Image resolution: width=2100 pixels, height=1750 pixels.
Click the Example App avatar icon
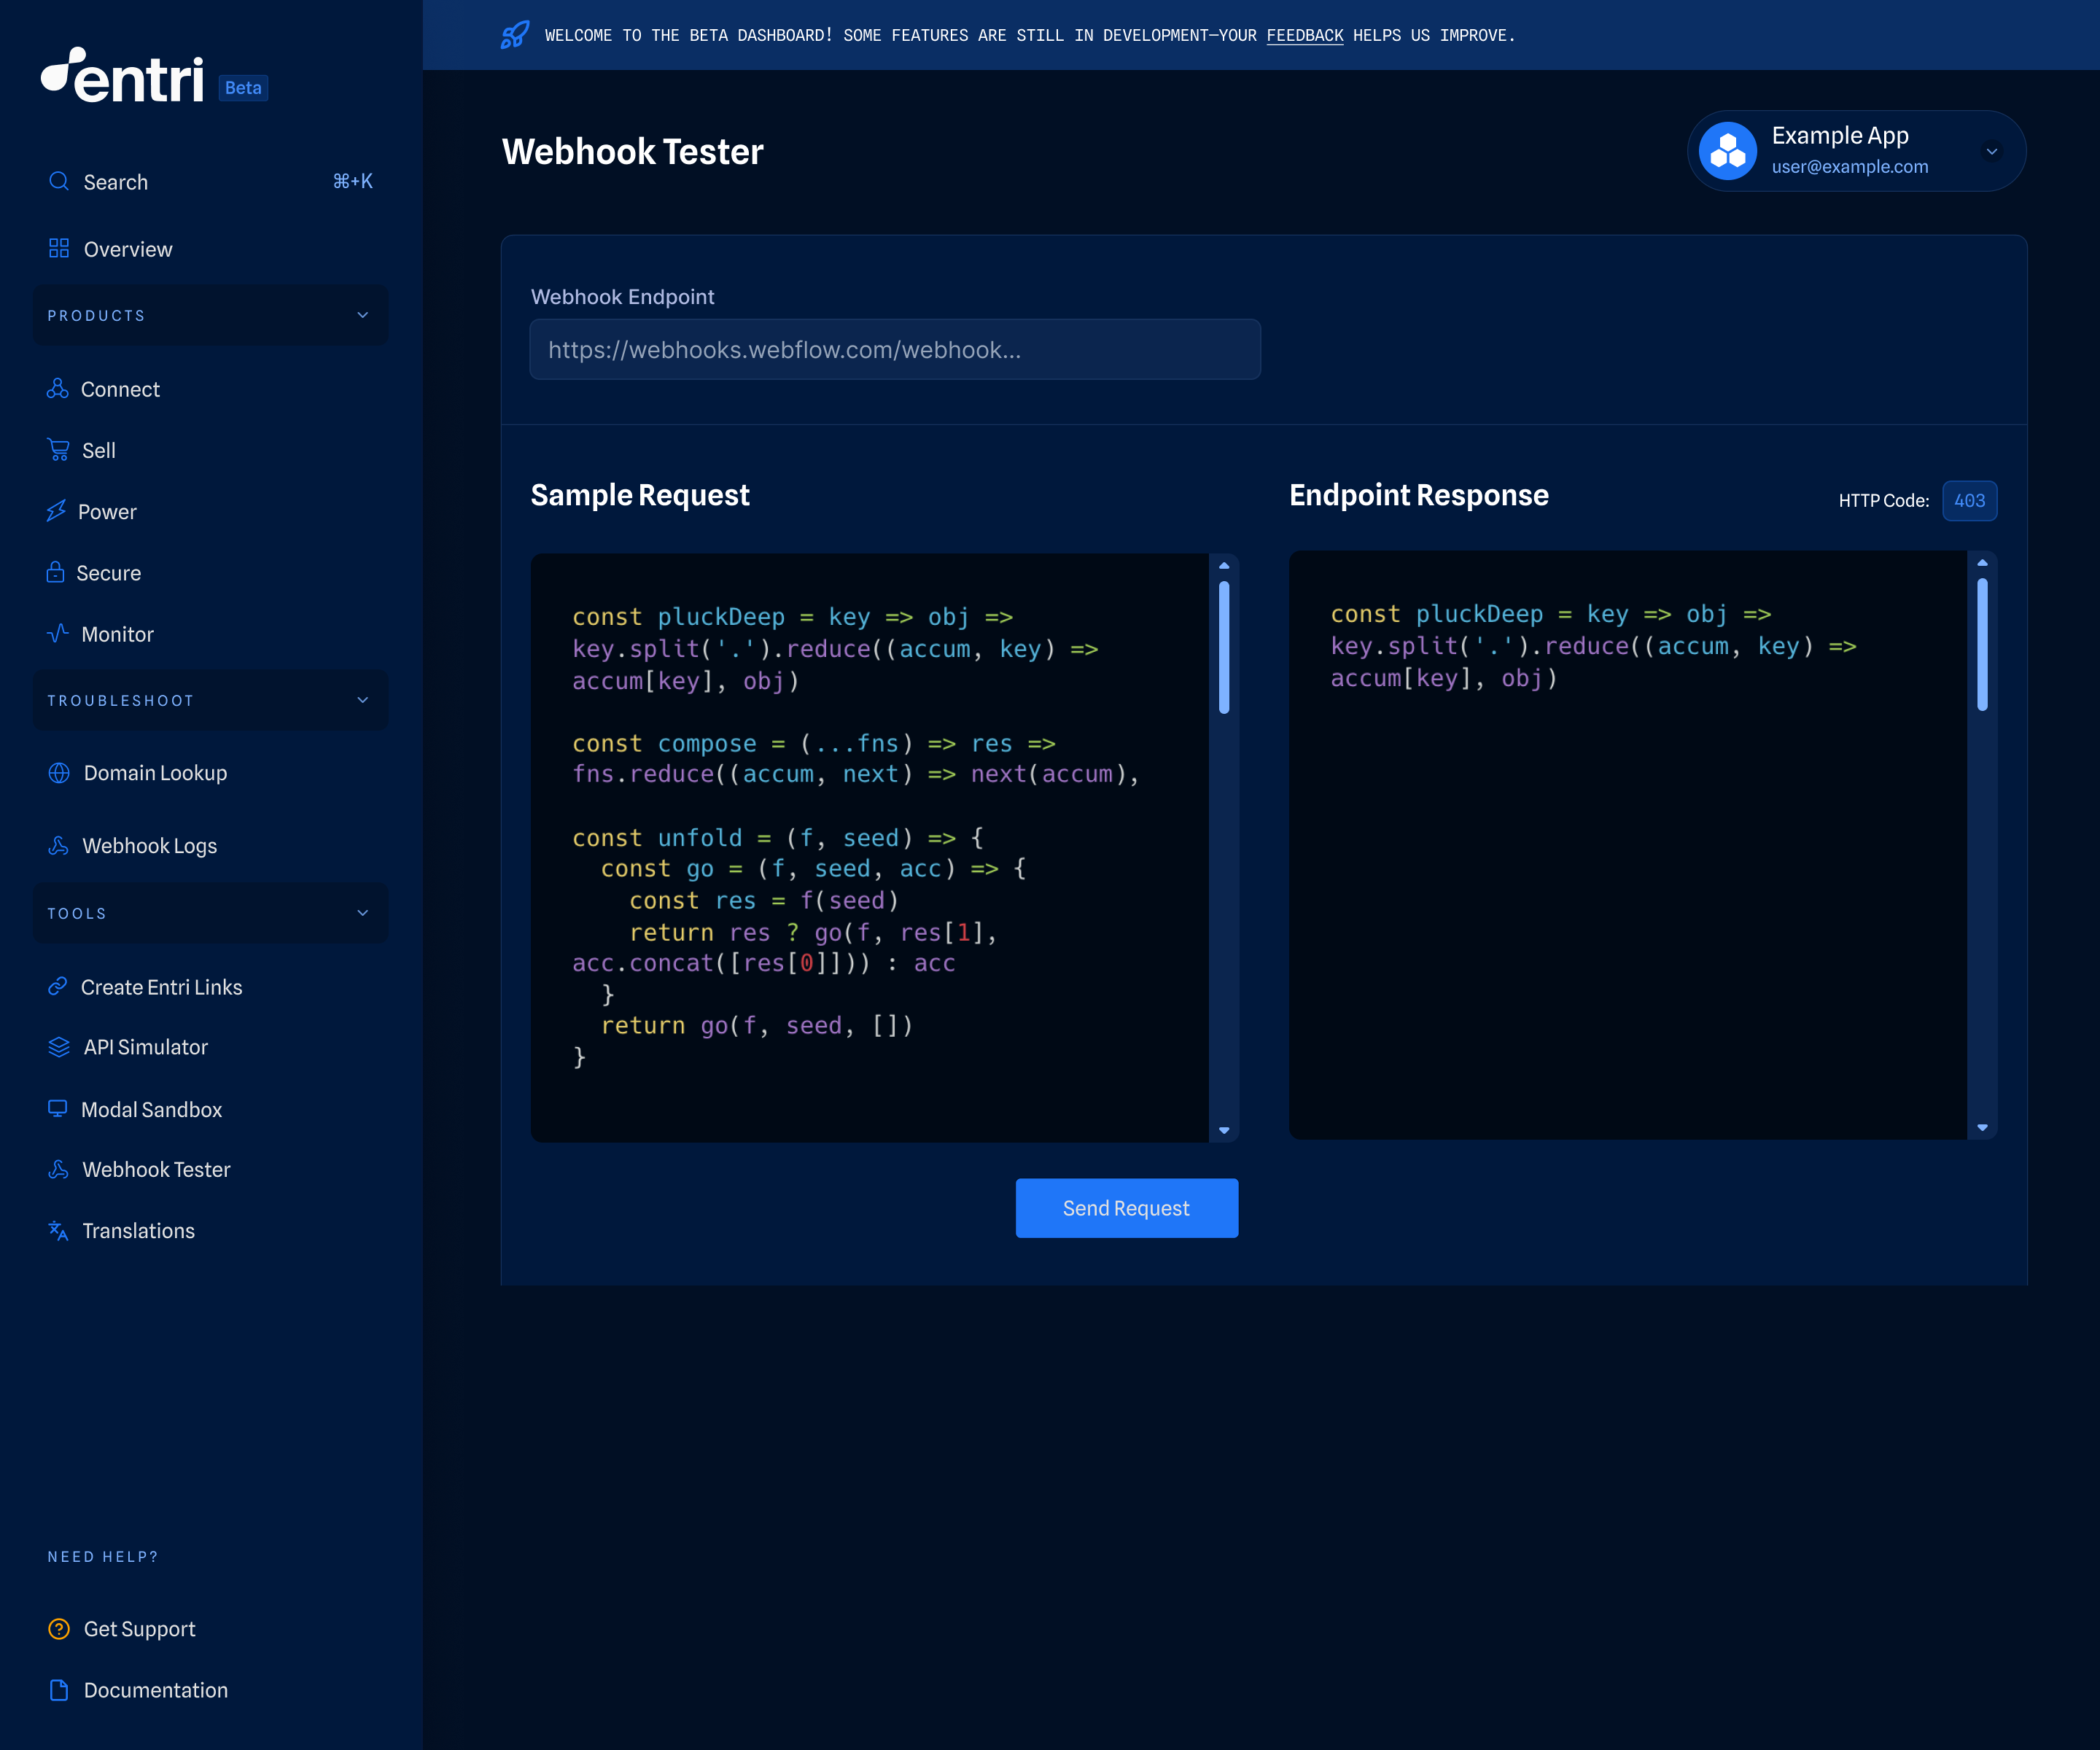click(x=1727, y=150)
